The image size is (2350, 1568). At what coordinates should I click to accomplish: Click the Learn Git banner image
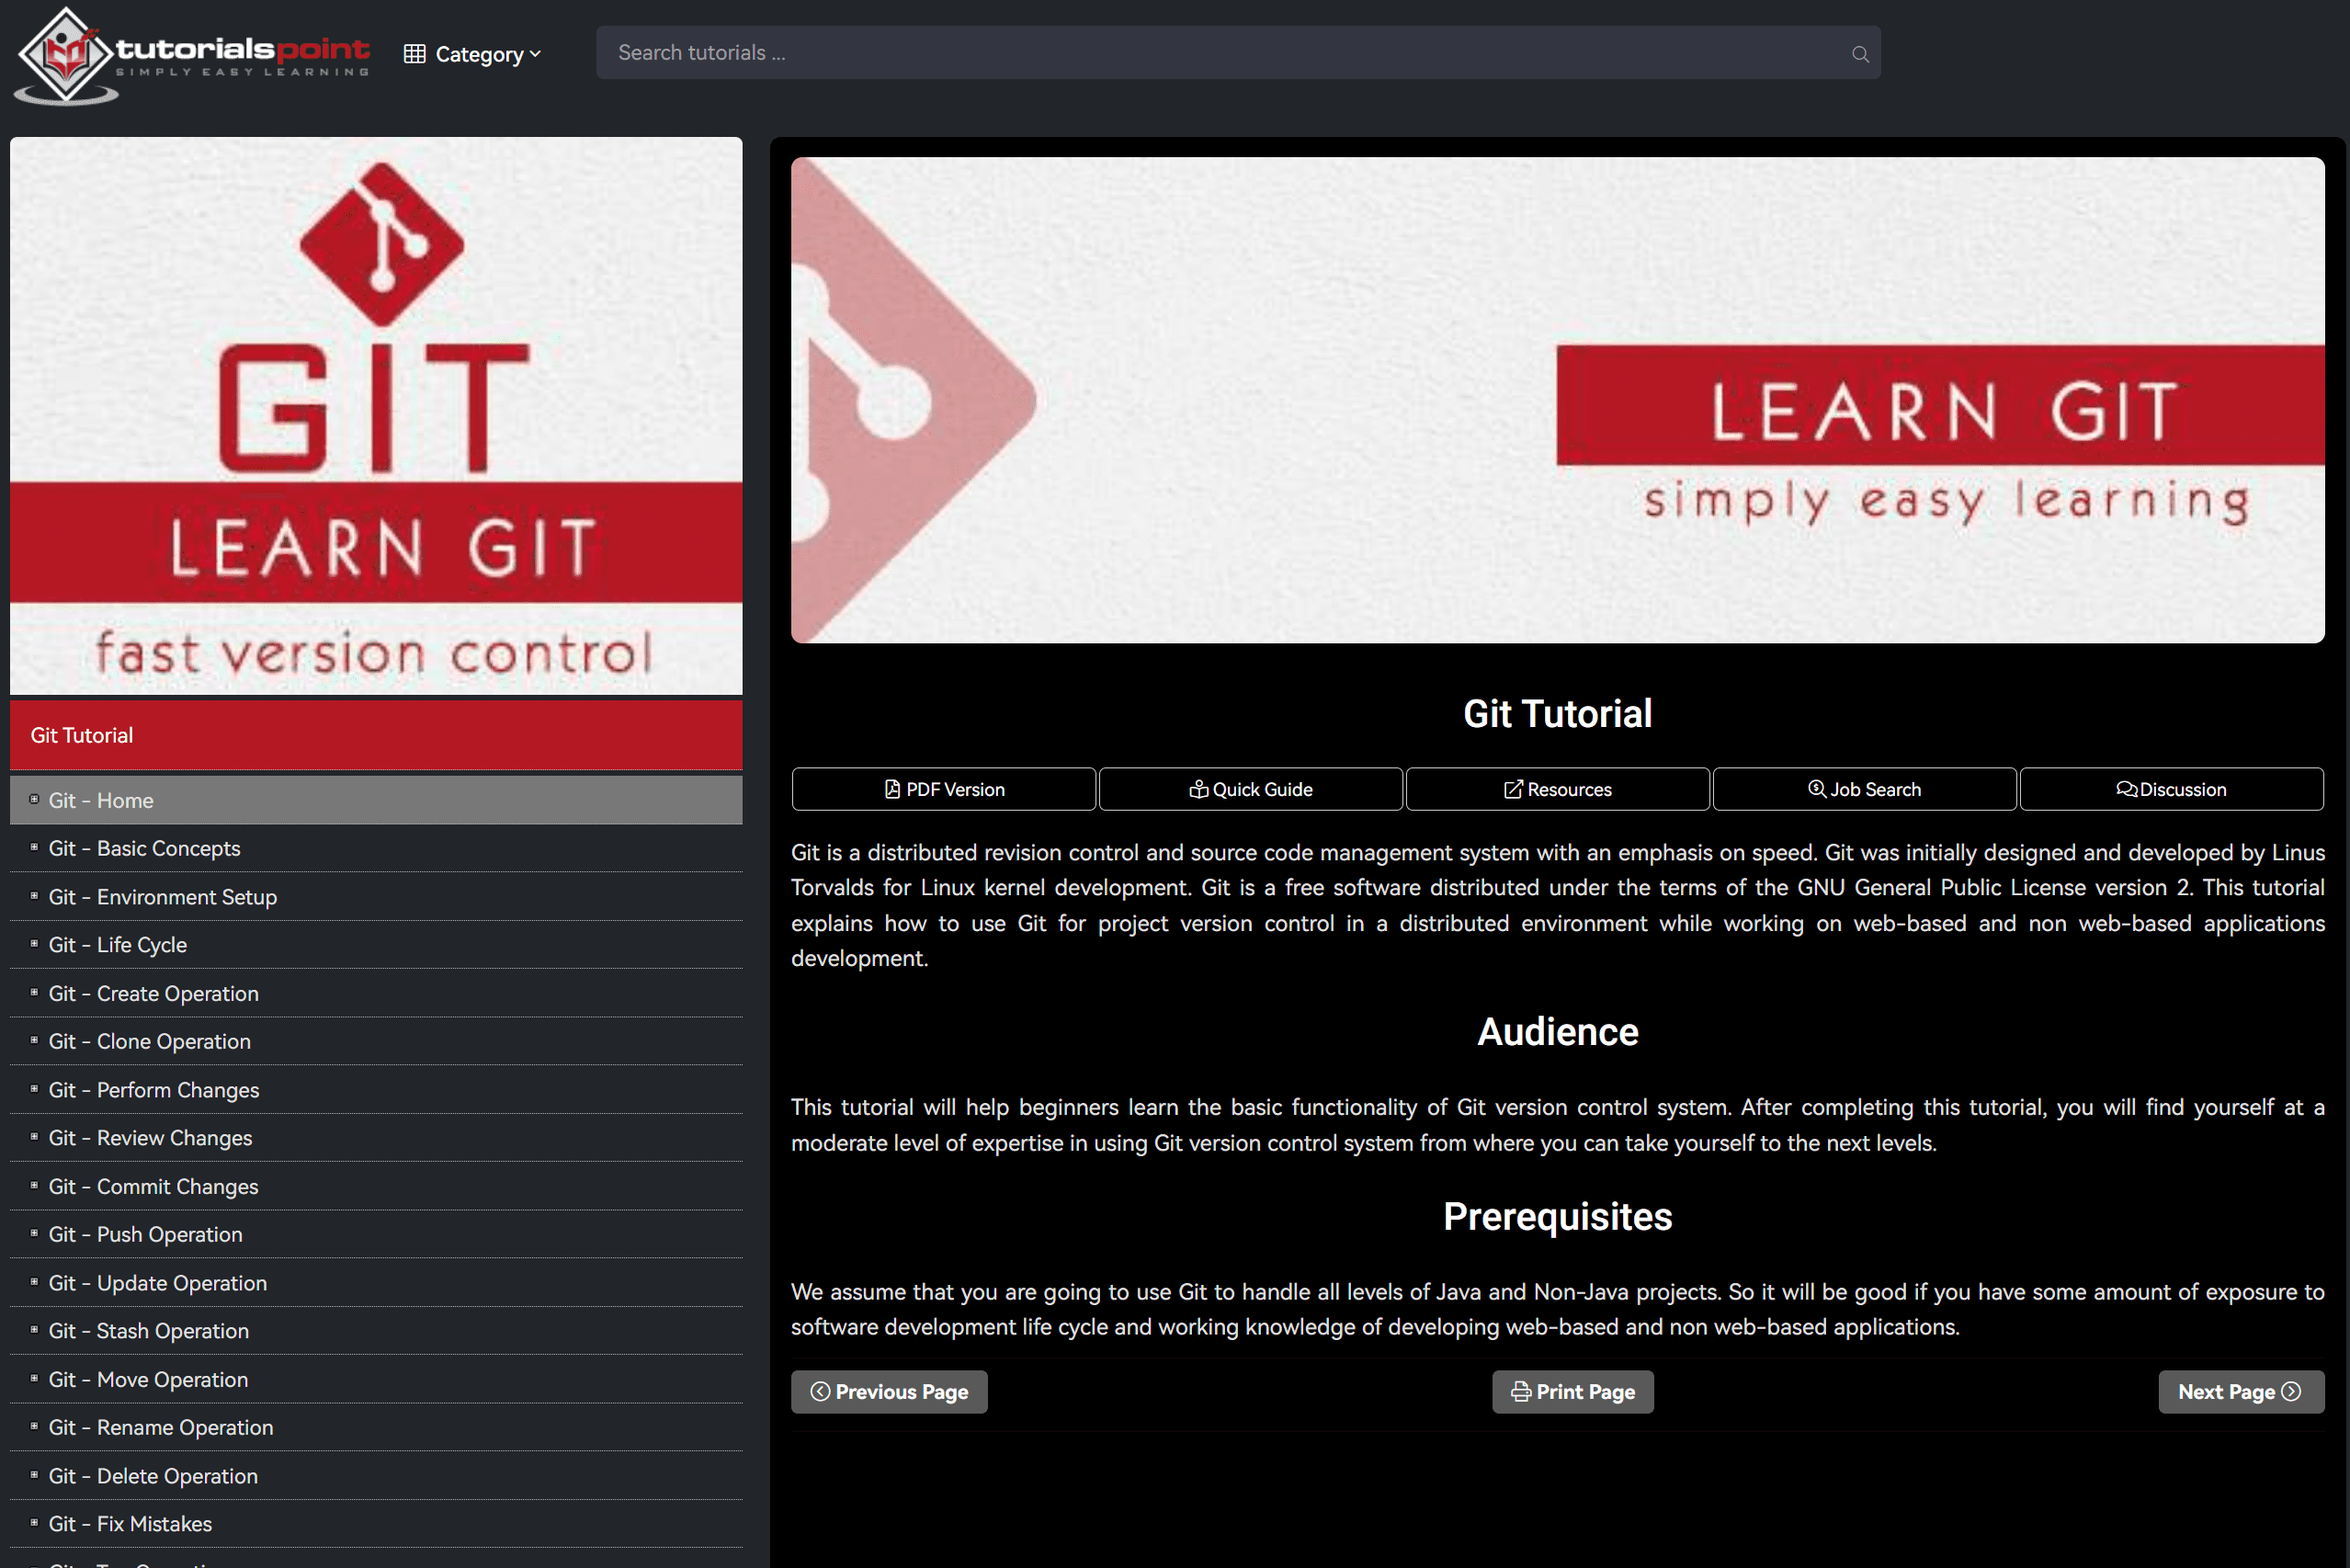pyautogui.click(x=1557, y=399)
